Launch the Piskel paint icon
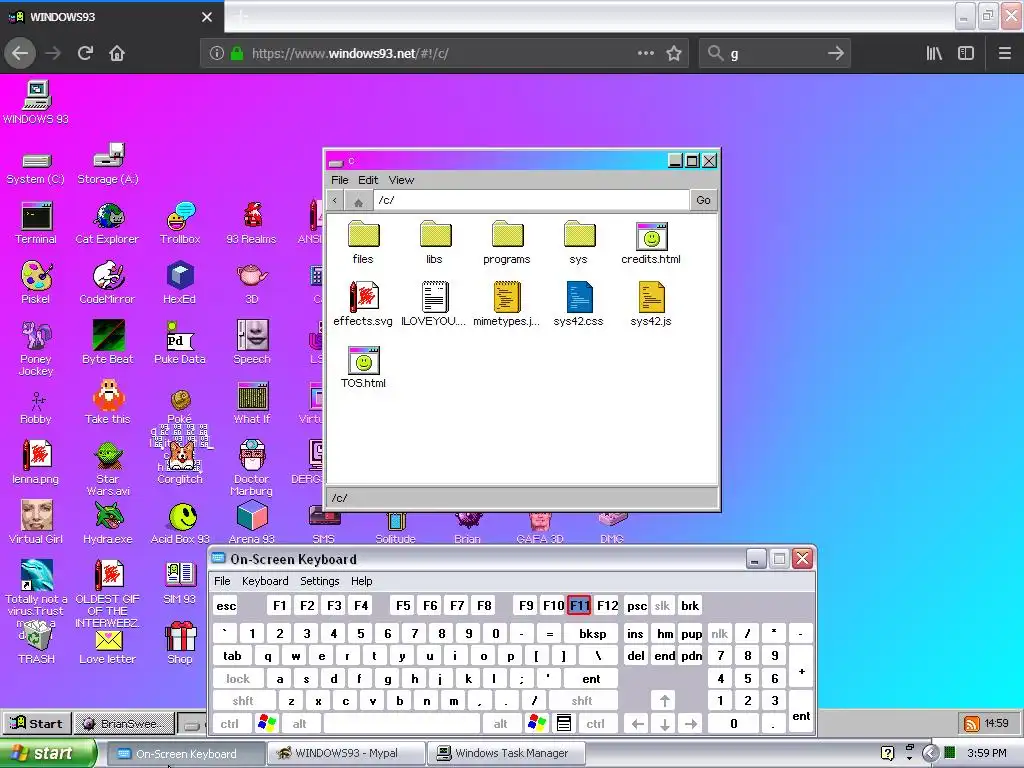This screenshot has height=768, width=1024. 36,283
